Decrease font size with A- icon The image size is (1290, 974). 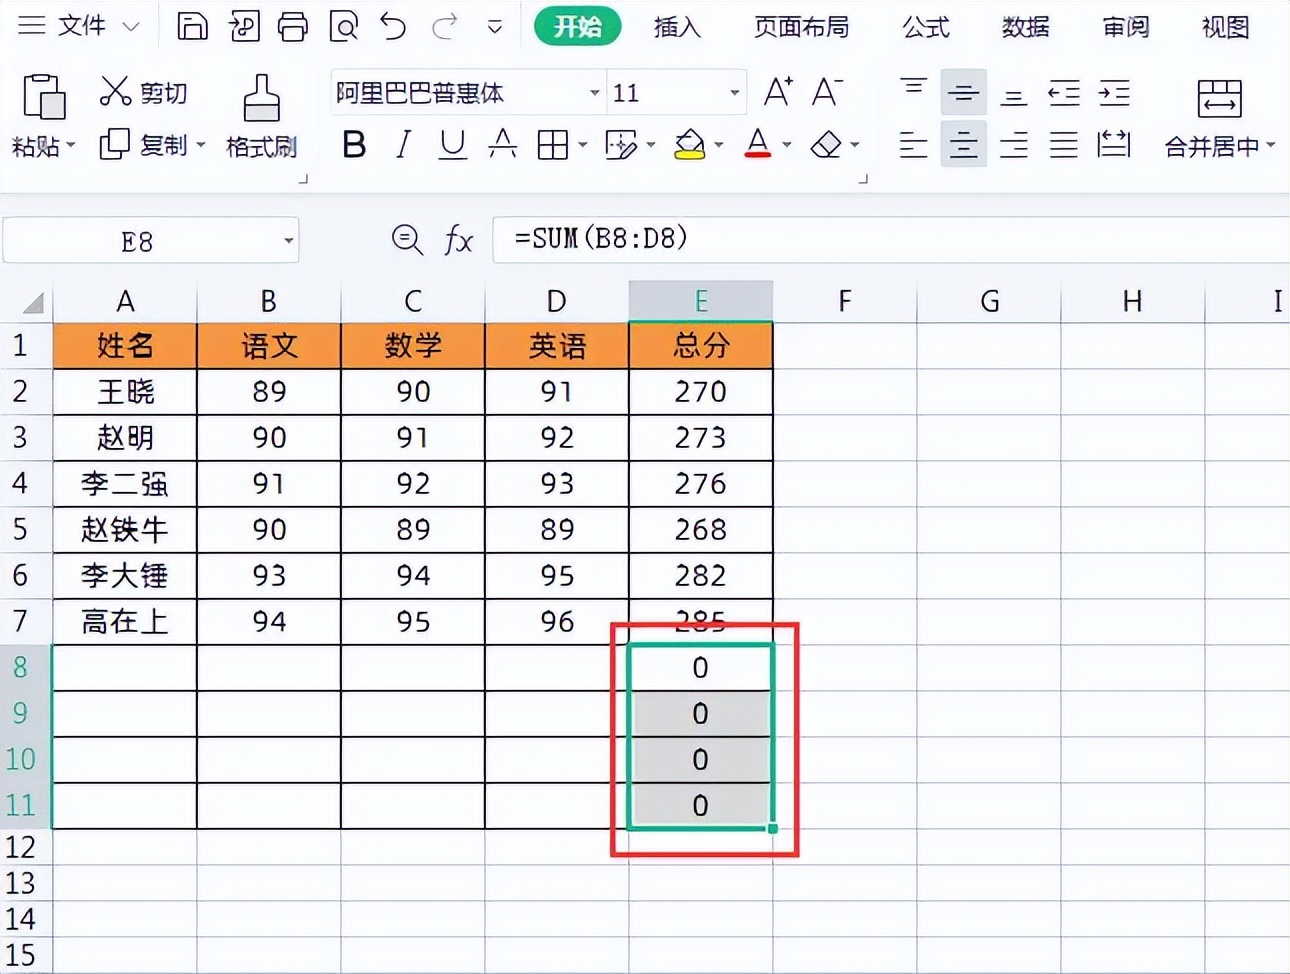coord(827,92)
